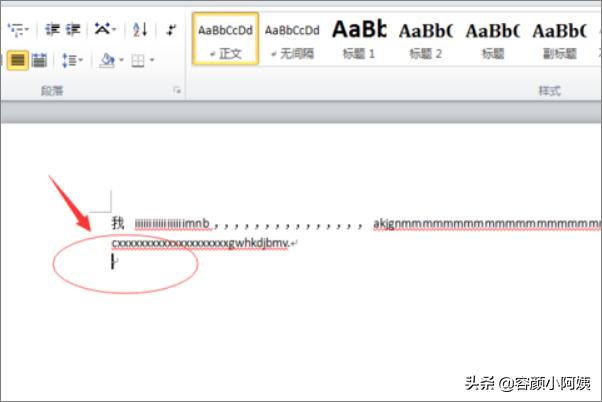602x402 pixels.
Task: Expand the shading color dropdown arrow
Action: tap(122, 61)
